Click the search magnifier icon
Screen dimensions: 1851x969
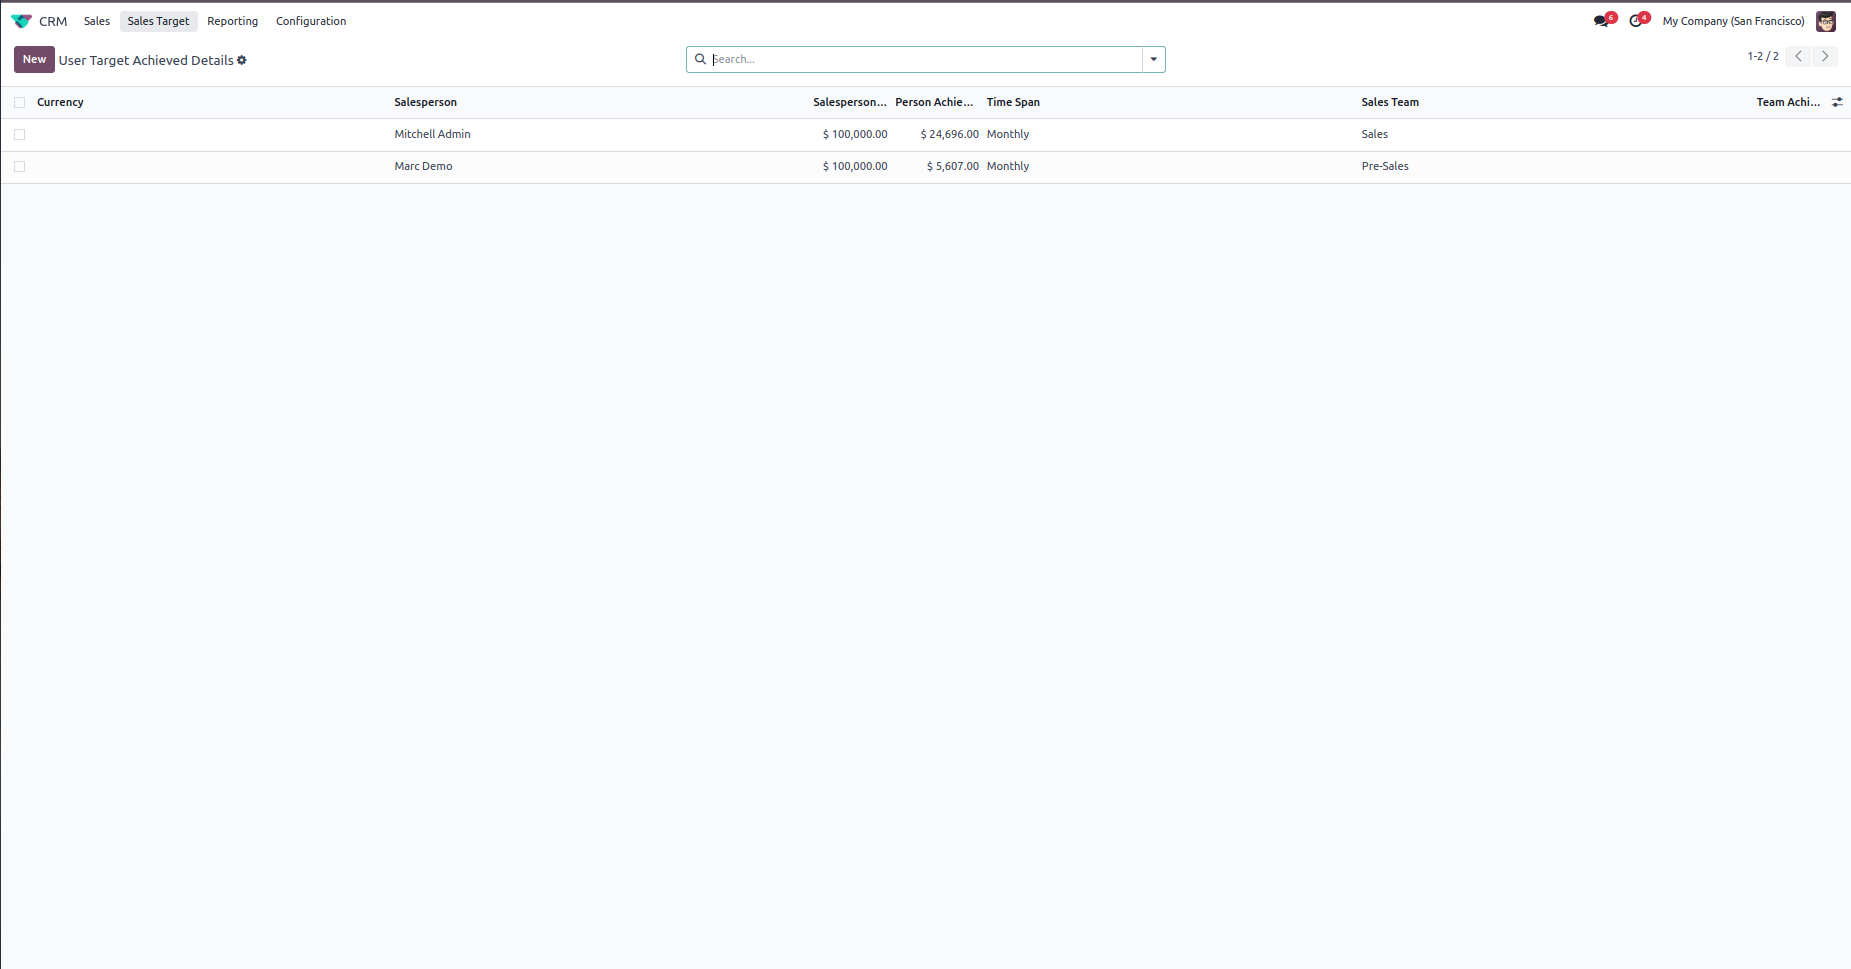pyautogui.click(x=701, y=59)
